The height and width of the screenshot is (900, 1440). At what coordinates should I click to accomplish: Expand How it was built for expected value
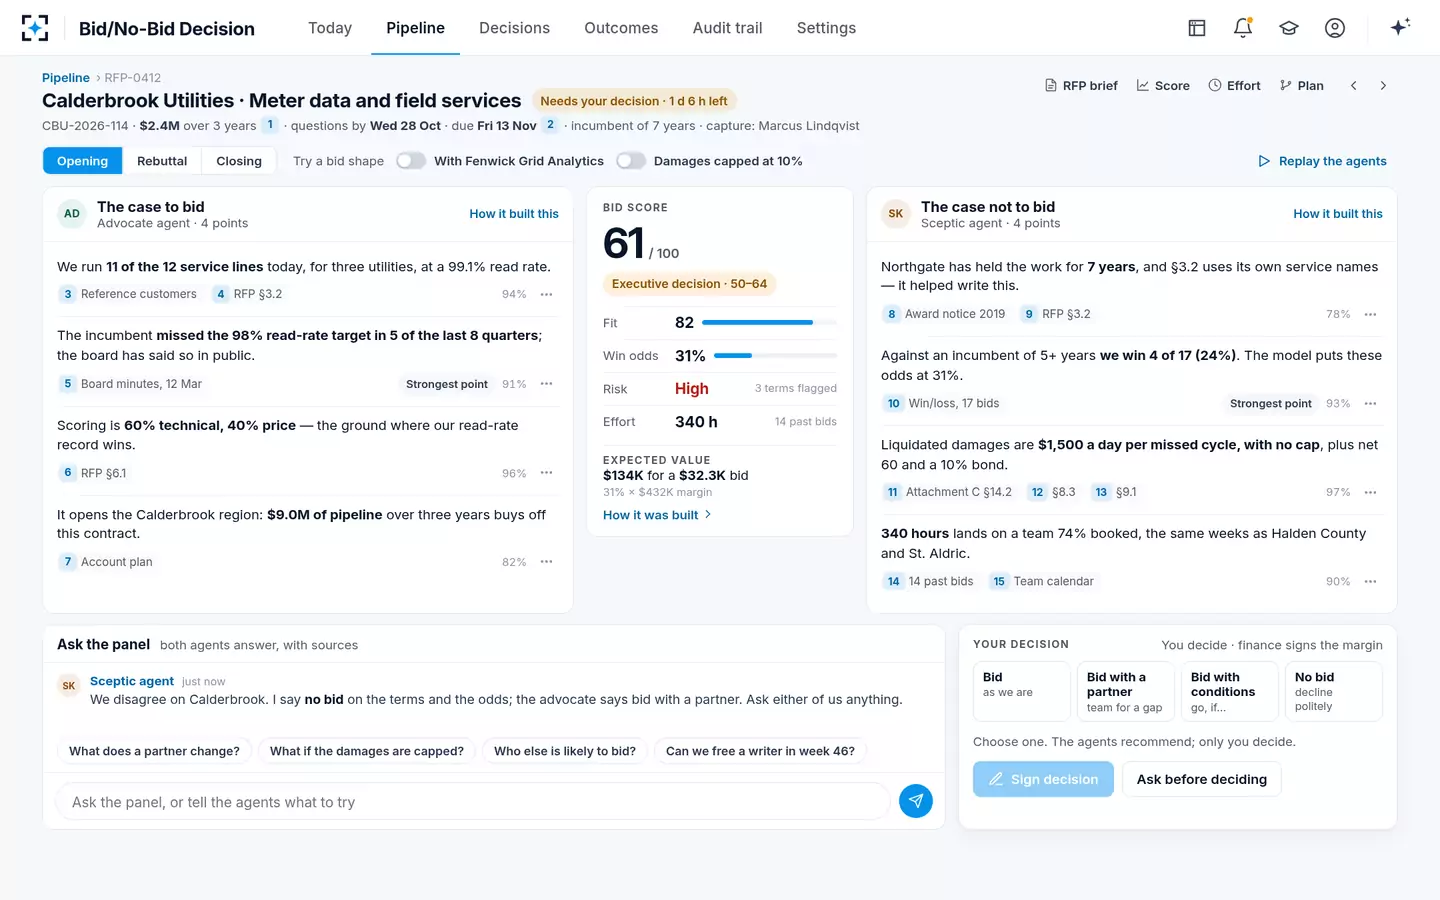[657, 515]
